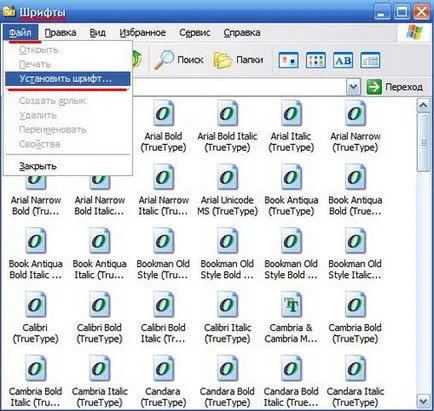434x411 pixels.
Task: Open the Сервис menu
Action: 195,33
